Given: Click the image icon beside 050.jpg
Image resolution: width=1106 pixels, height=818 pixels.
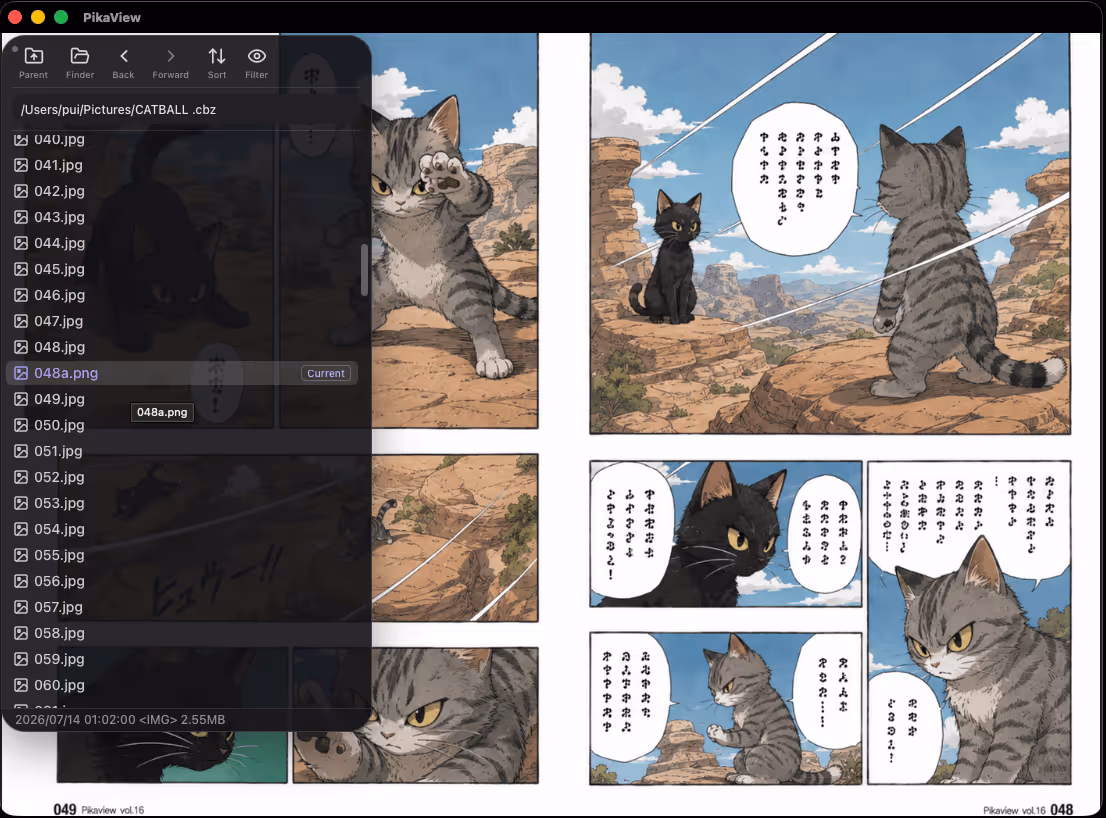Looking at the screenshot, I should point(21,425).
